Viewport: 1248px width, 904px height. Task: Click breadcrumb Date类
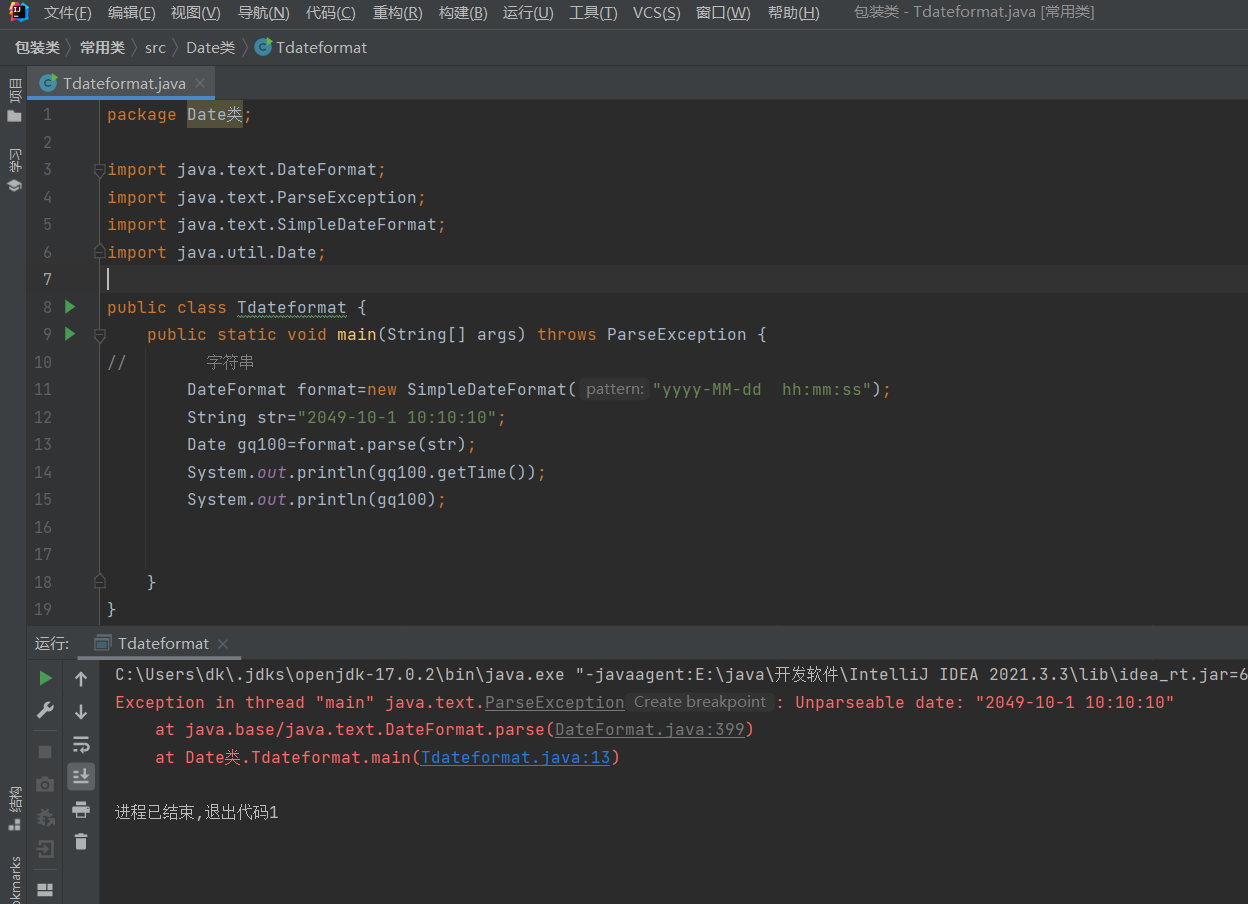tap(210, 47)
